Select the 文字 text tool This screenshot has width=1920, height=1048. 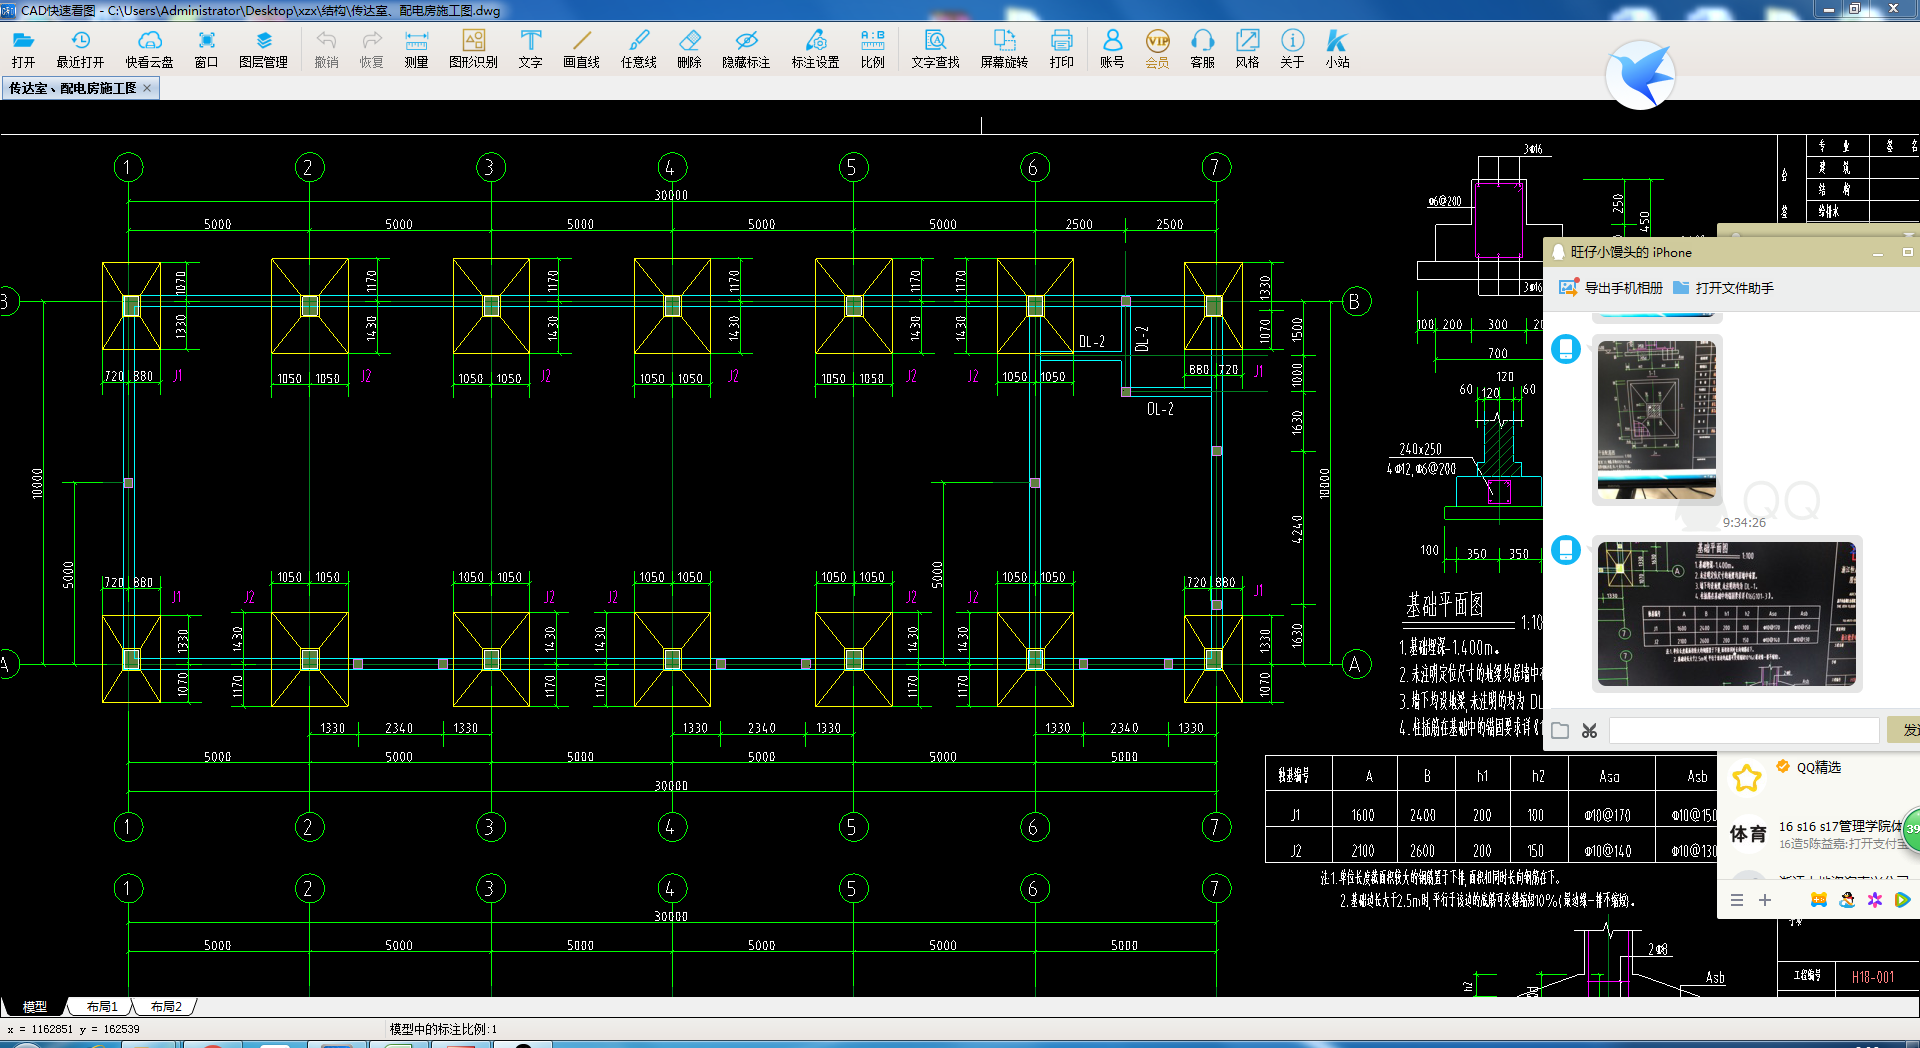pos(530,48)
